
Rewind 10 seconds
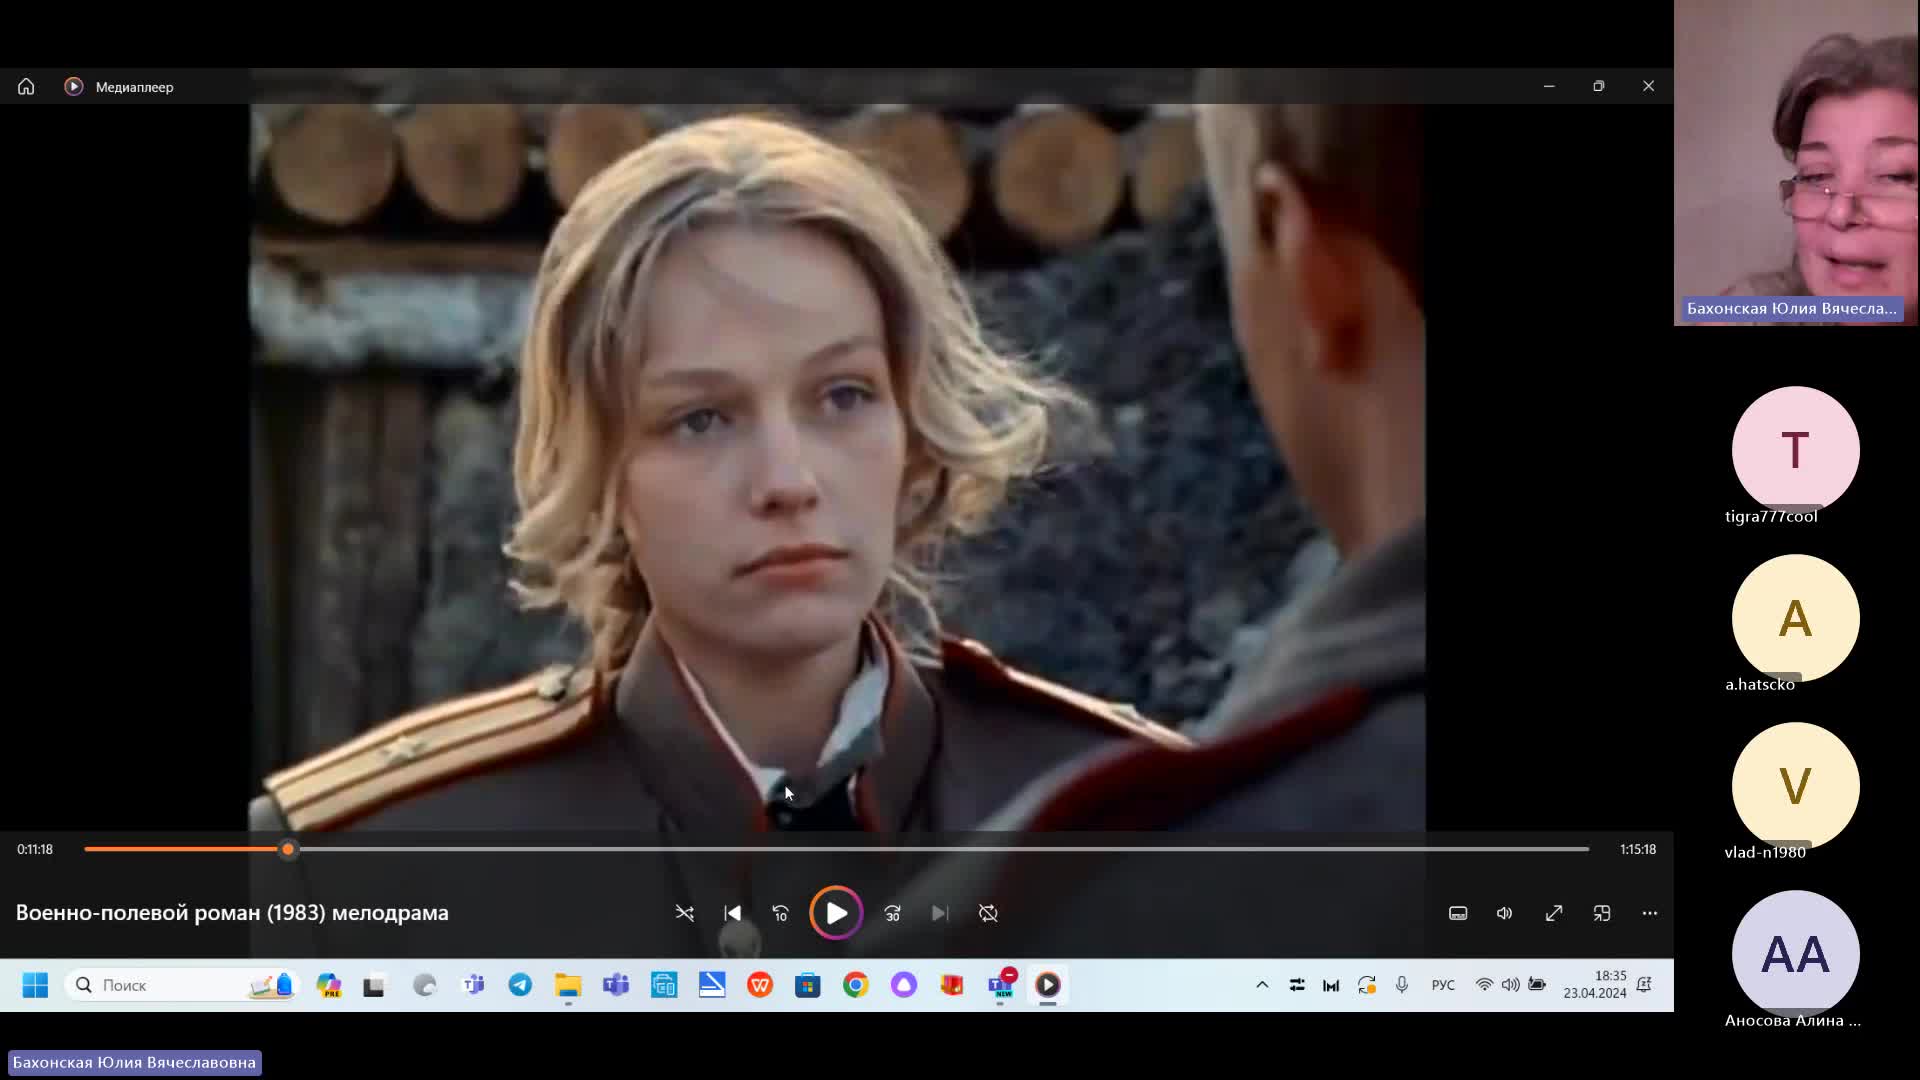tap(781, 913)
